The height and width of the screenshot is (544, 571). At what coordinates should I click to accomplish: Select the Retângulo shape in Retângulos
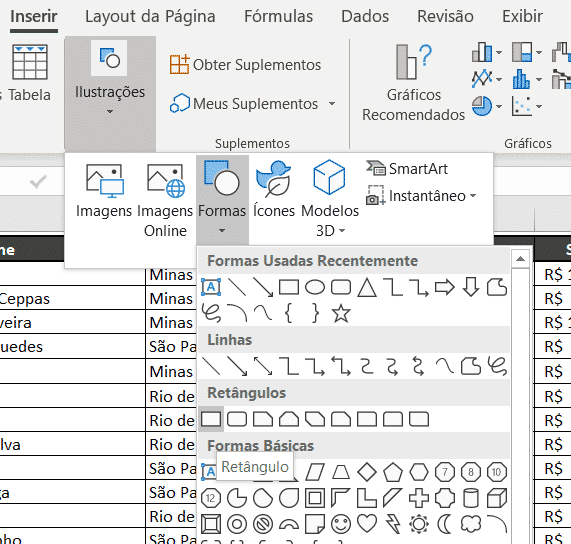[211, 419]
